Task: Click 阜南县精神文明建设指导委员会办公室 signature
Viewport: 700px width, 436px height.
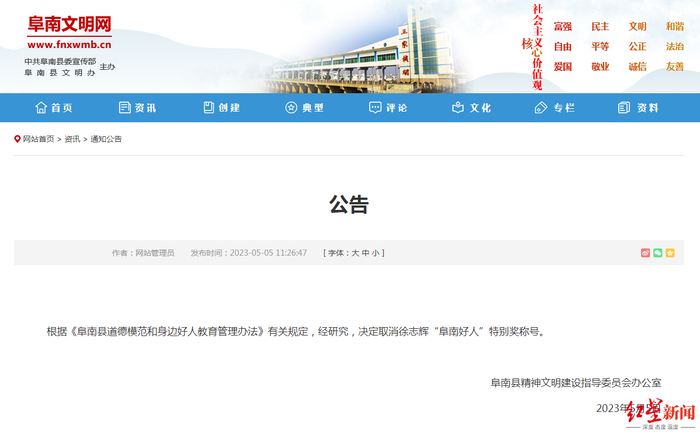Action: (576, 383)
